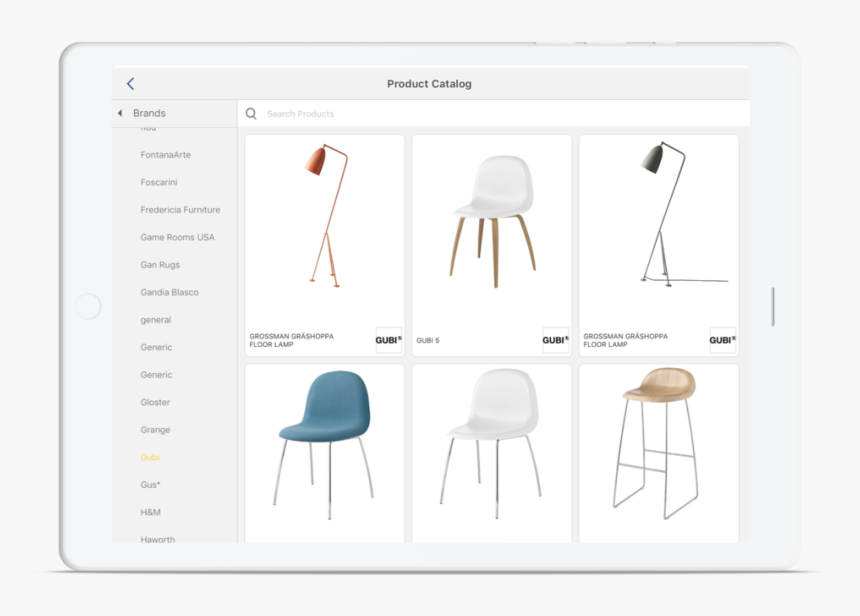Click the GUBI logo on the Gubi 5 card
This screenshot has height=616, width=860.
click(553, 340)
